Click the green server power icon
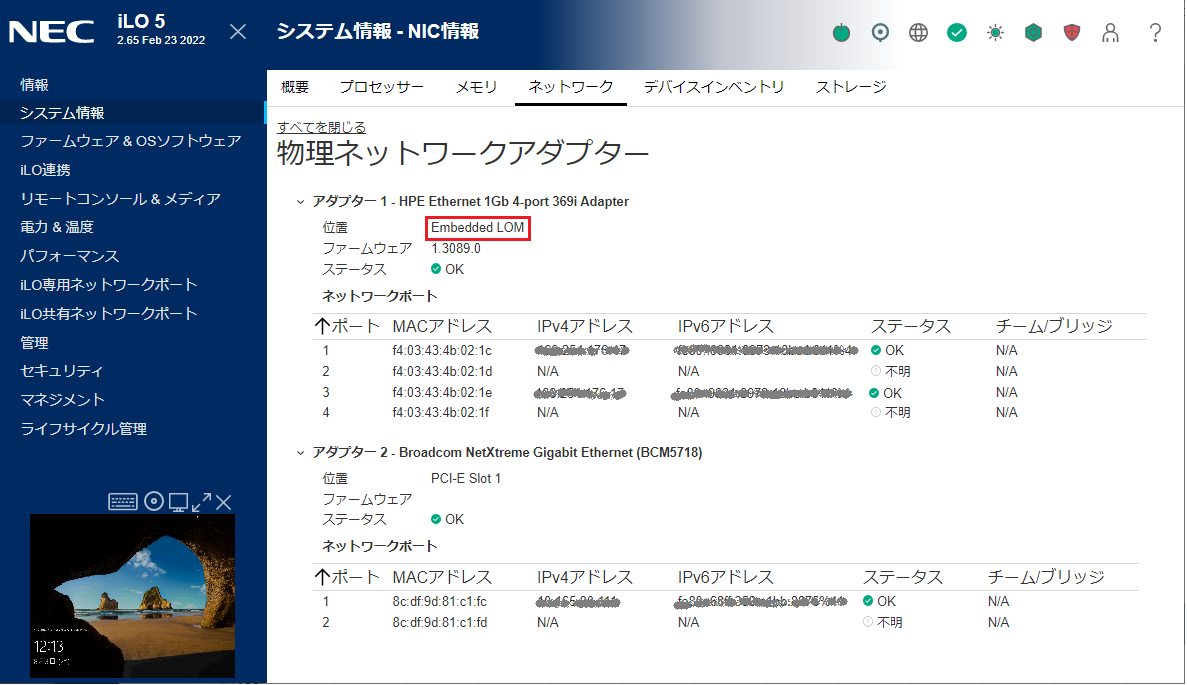 [x=841, y=33]
